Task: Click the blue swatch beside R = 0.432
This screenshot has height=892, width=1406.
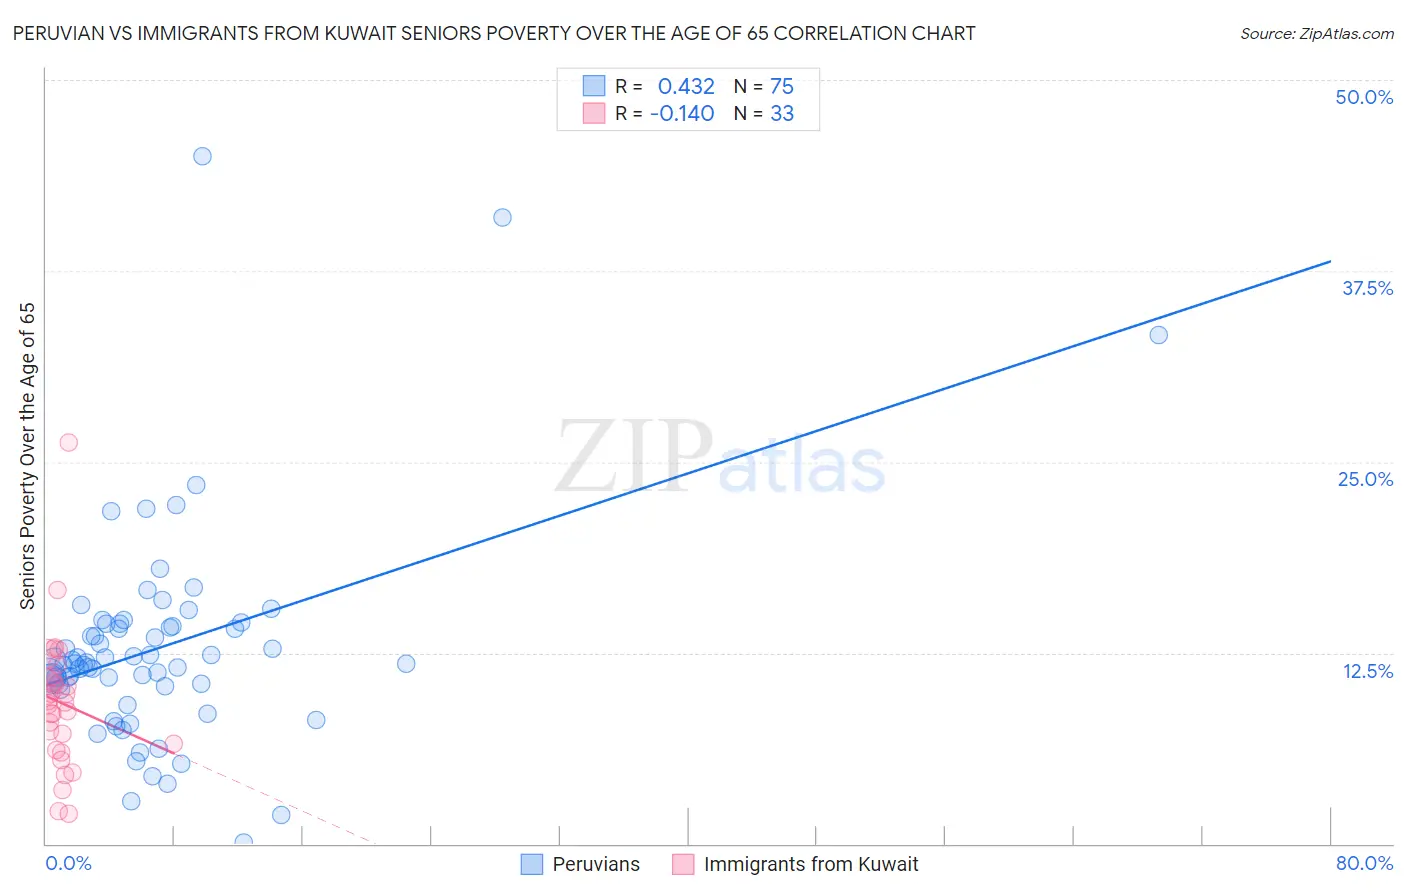Action: pyautogui.click(x=594, y=86)
